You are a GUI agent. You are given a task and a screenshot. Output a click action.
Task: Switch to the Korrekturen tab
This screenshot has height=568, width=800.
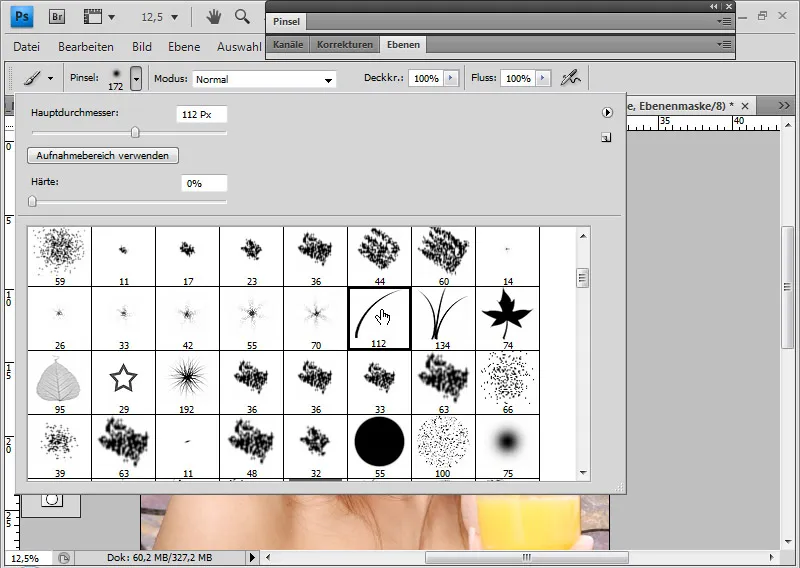(344, 44)
